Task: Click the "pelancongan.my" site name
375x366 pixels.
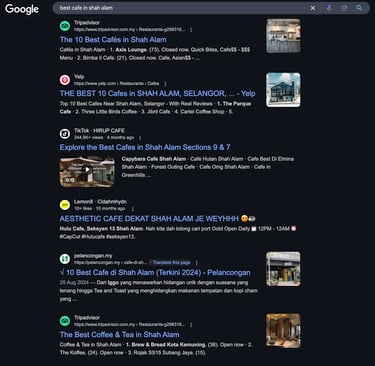Action: click(93, 256)
